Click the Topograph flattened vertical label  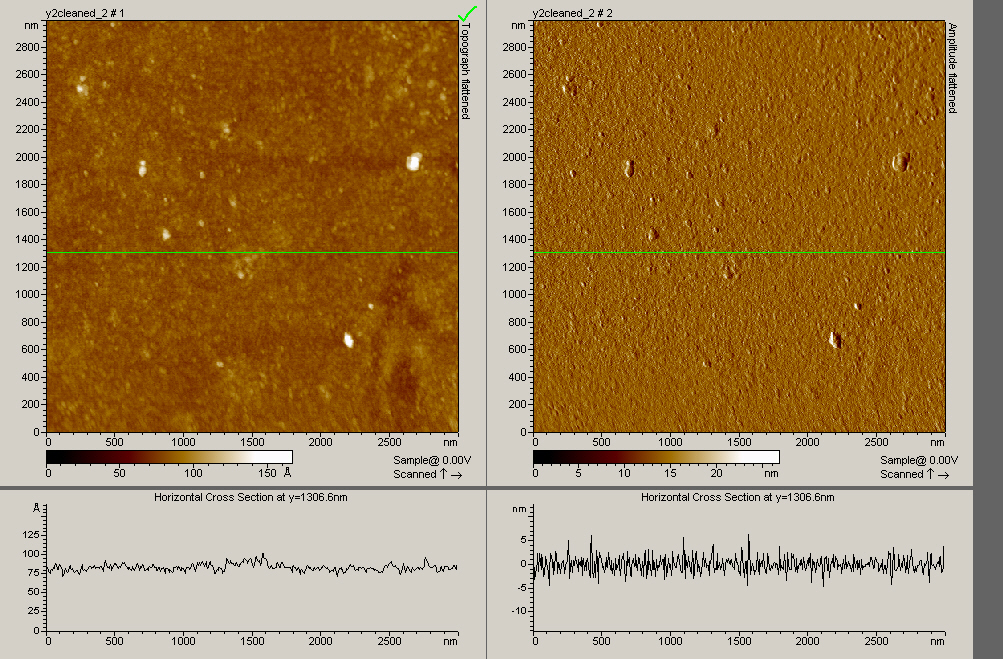tap(465, 72)
